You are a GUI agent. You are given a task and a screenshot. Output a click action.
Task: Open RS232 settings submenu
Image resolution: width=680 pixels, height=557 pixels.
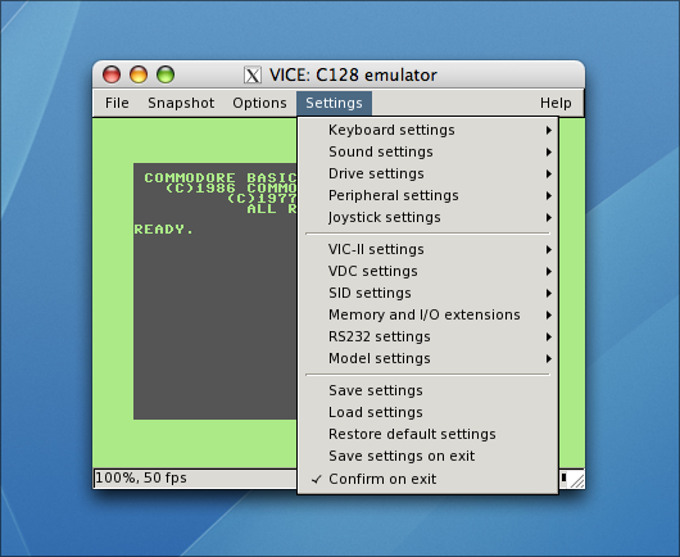428,337
